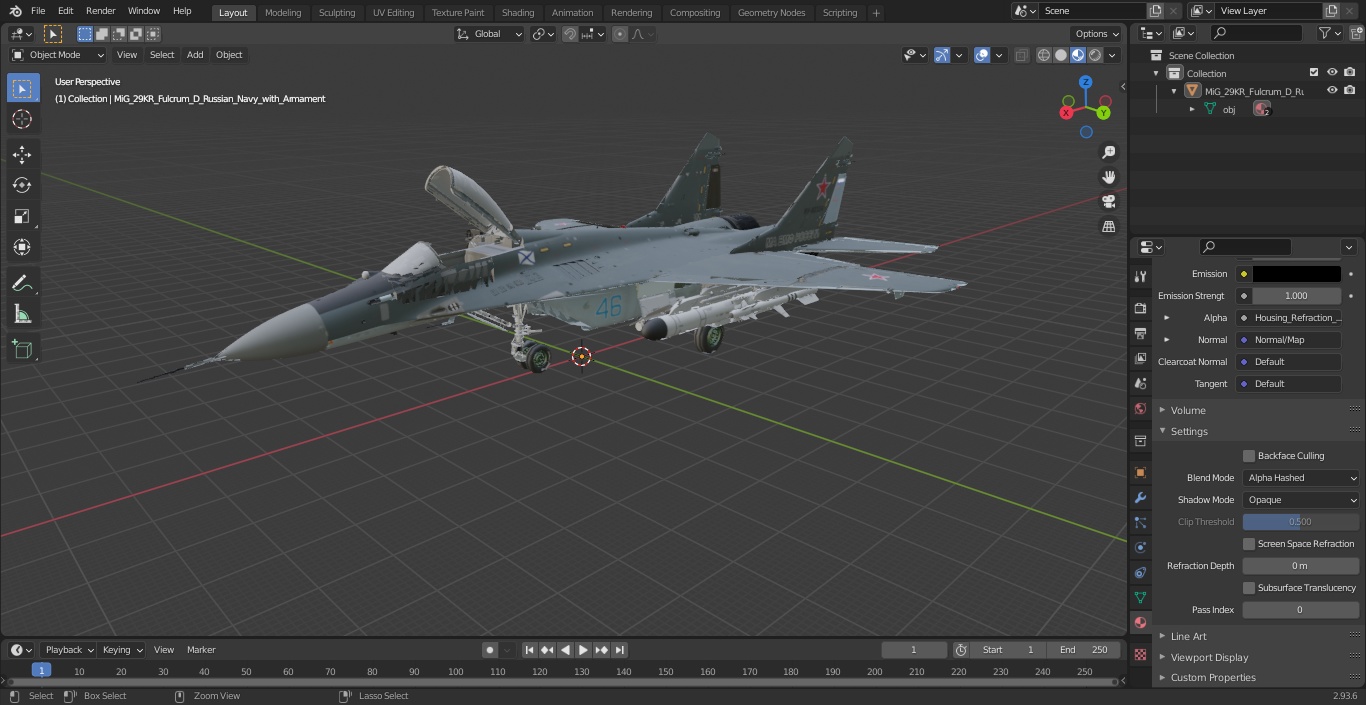Expand the Viewport Display panel
This screenshot has height=705, width=1366.
pyautogui.click(x=1209, y=658)
